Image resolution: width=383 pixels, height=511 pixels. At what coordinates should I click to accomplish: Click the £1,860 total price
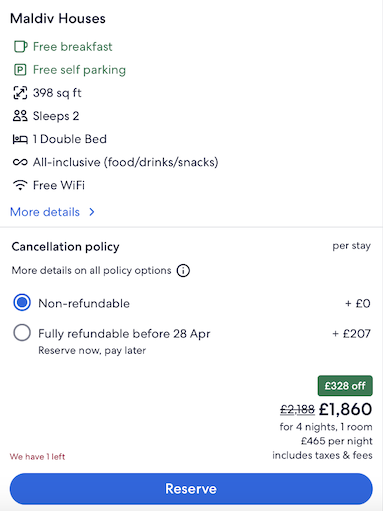click(x=345, y=409)
